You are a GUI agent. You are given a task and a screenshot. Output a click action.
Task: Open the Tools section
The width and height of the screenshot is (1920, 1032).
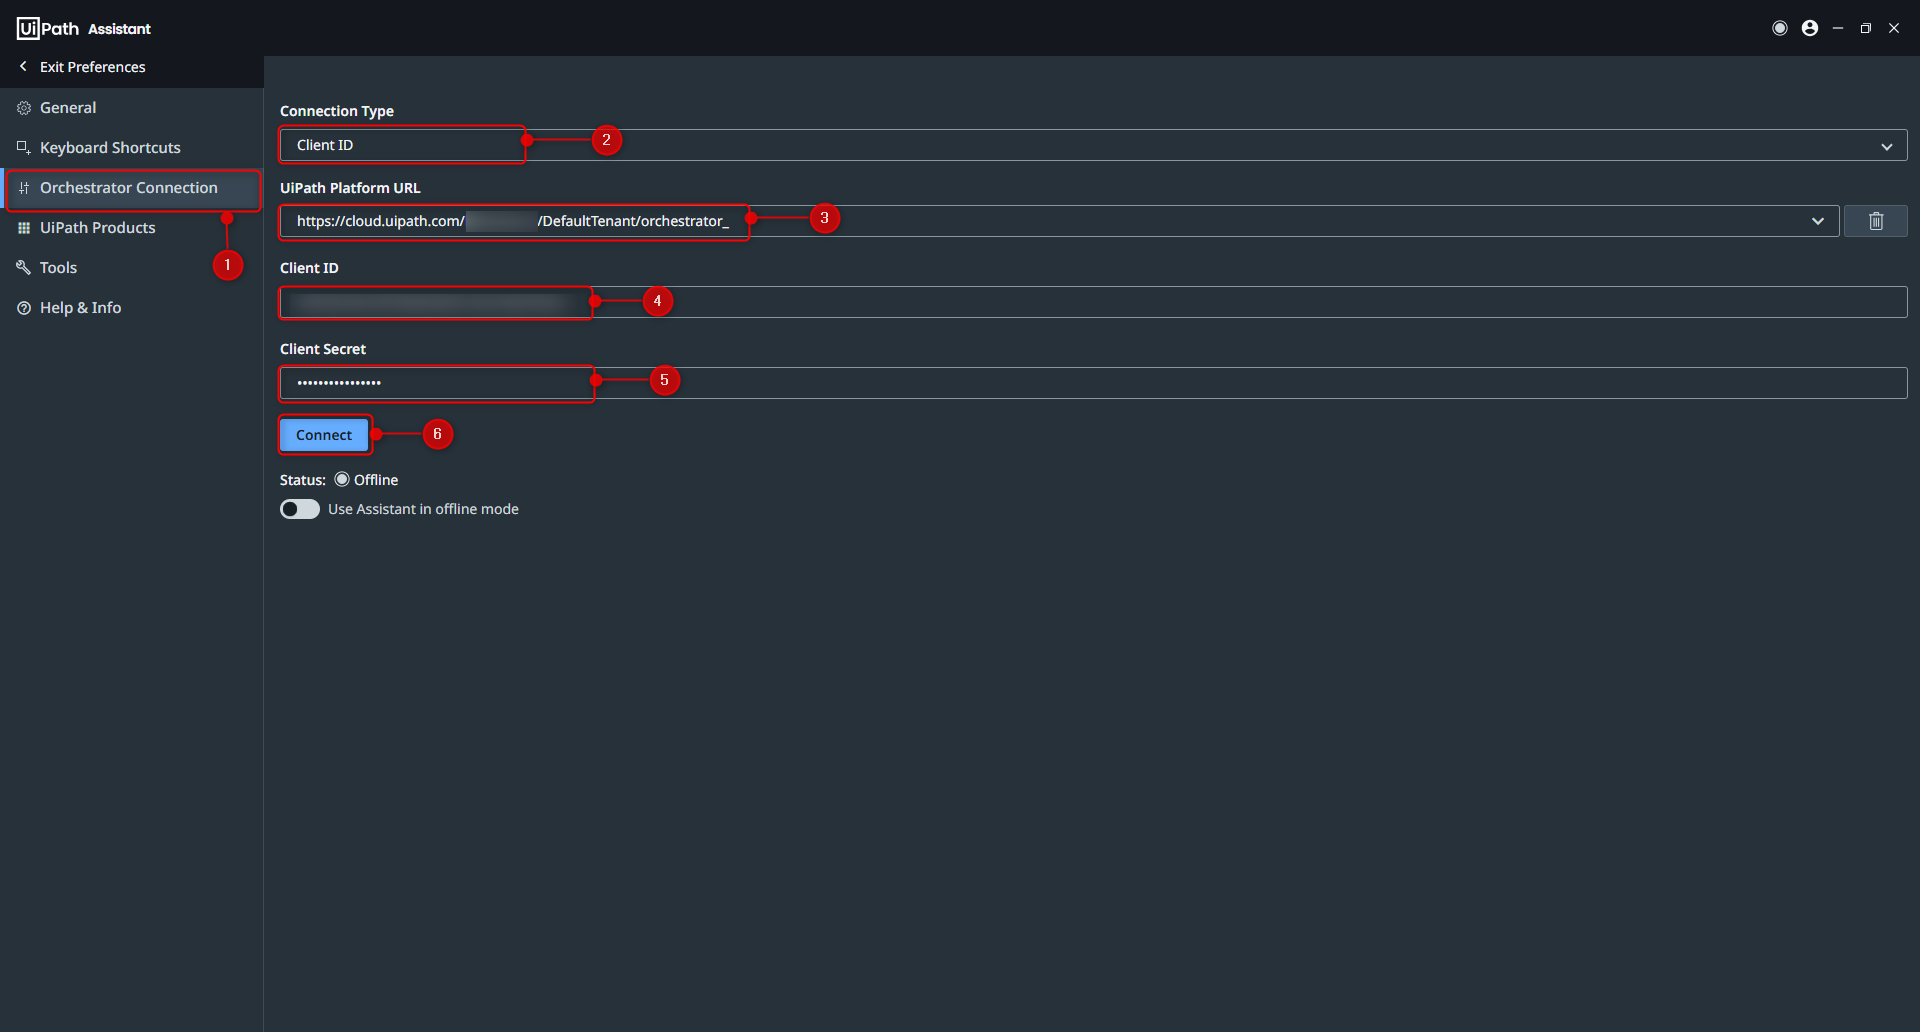[132, 268]
